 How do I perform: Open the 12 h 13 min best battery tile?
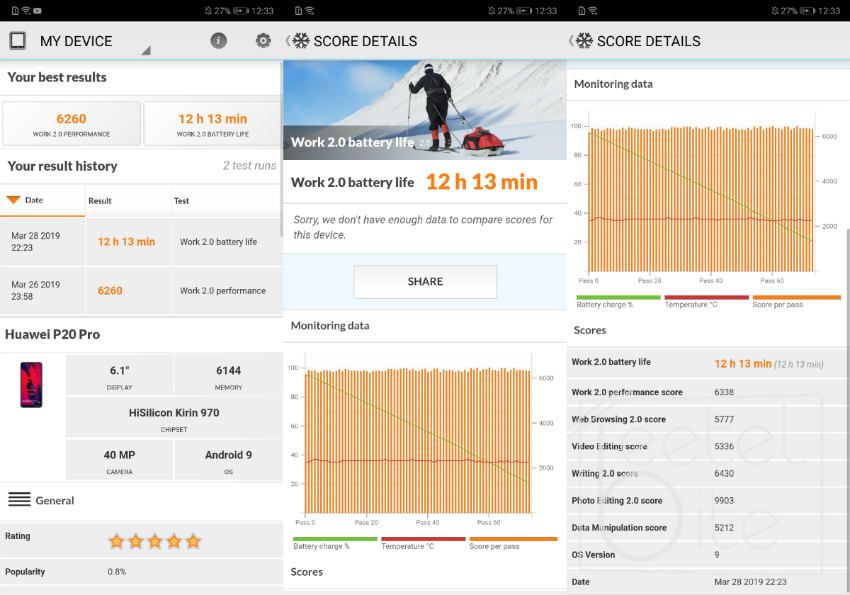point(212,124)
